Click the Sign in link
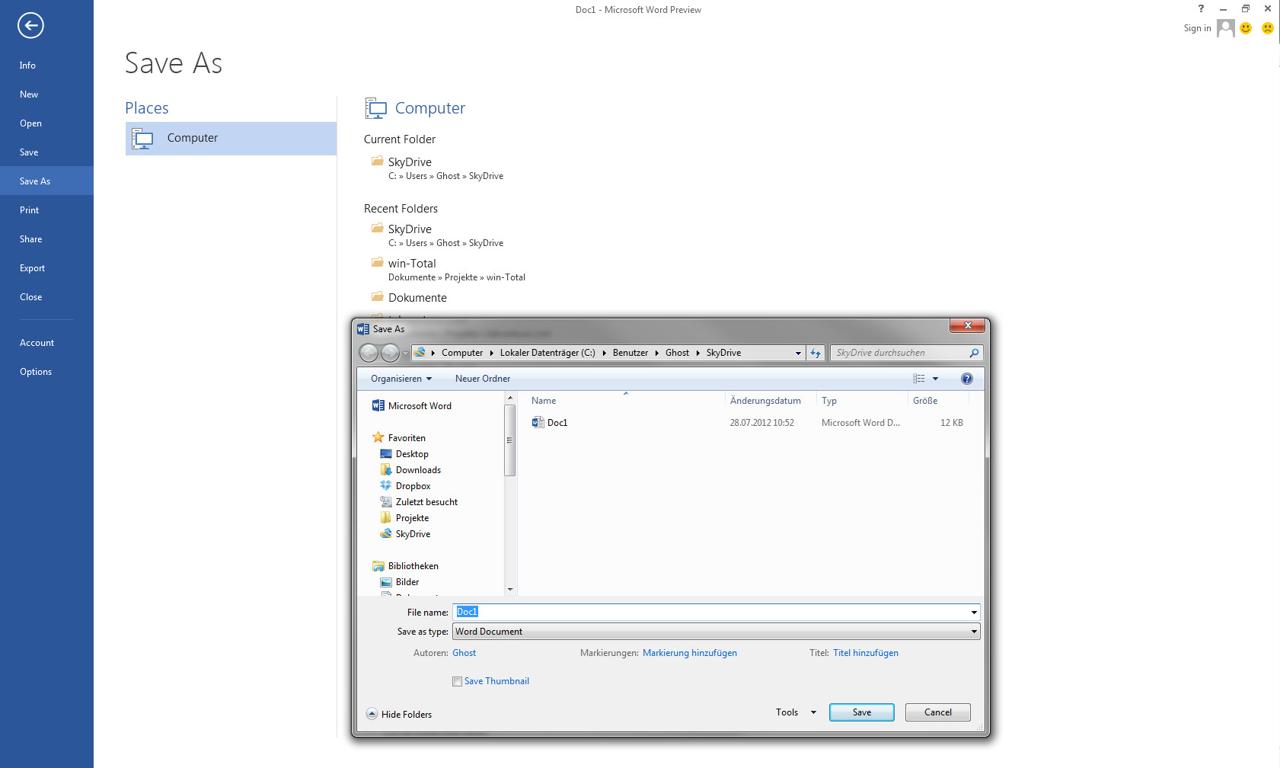 1197,28
